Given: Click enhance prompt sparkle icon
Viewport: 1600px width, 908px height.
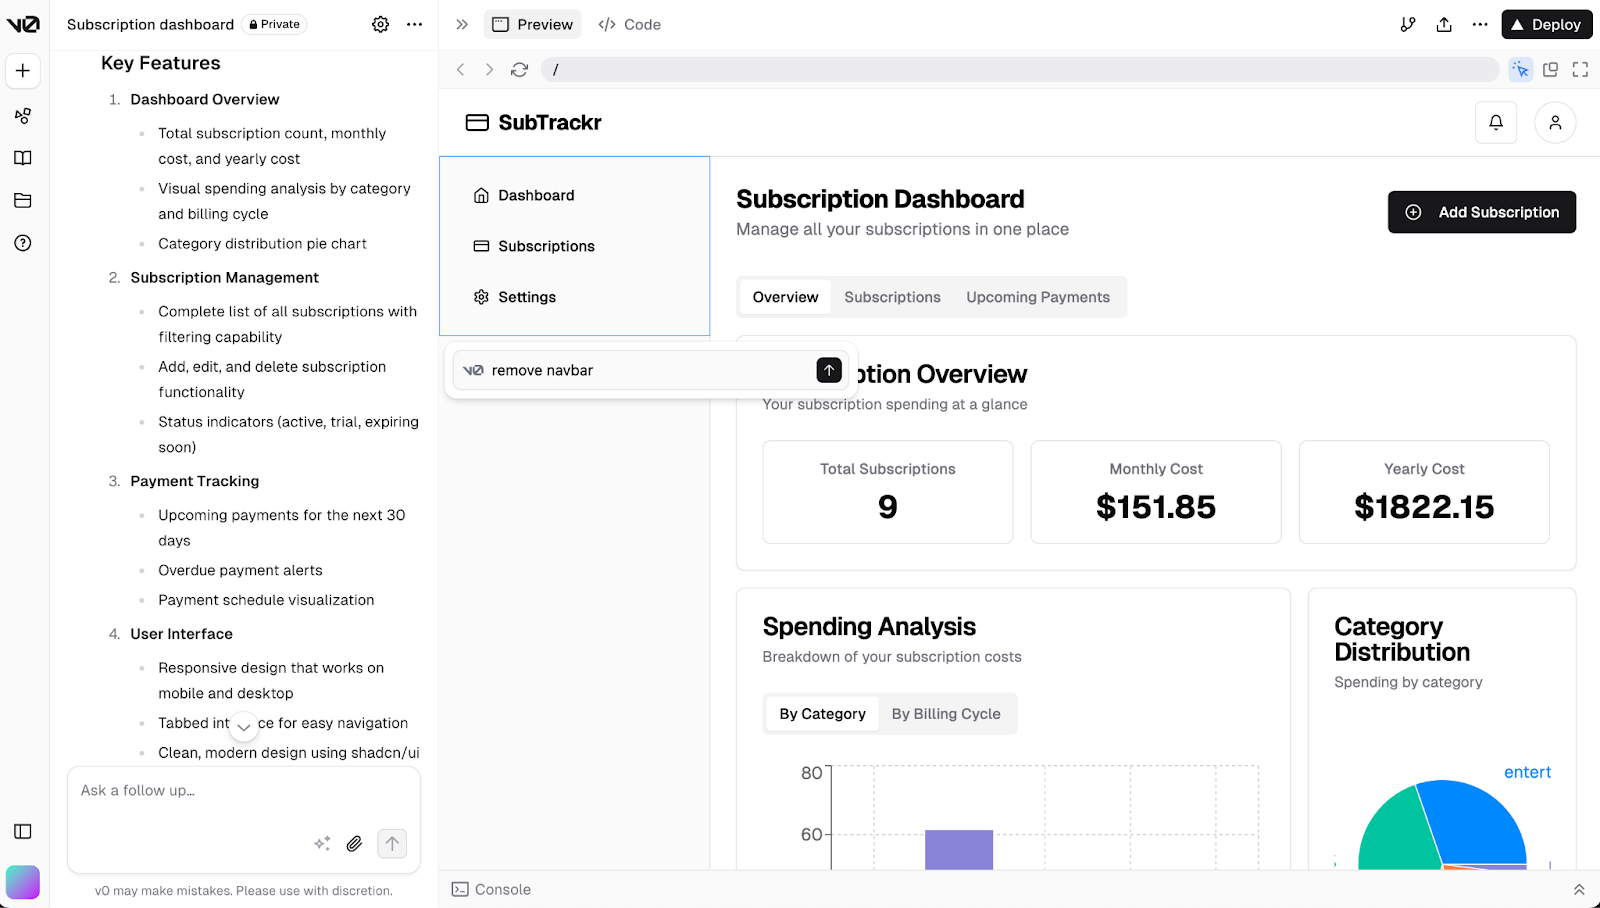Looking at the screenshot, I should (322, 844).
